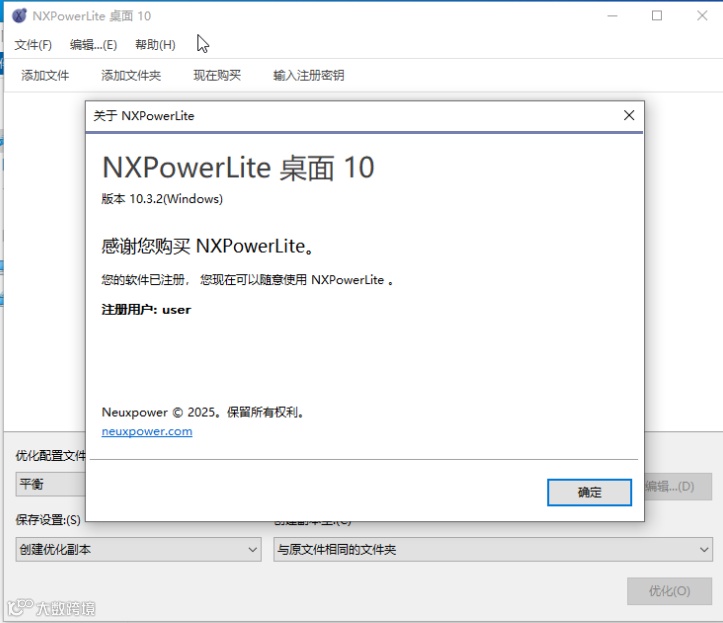723x623 pixels.
Task: Click the version text 版本 10.3.2(Windows)
Action: click(162, 199)
